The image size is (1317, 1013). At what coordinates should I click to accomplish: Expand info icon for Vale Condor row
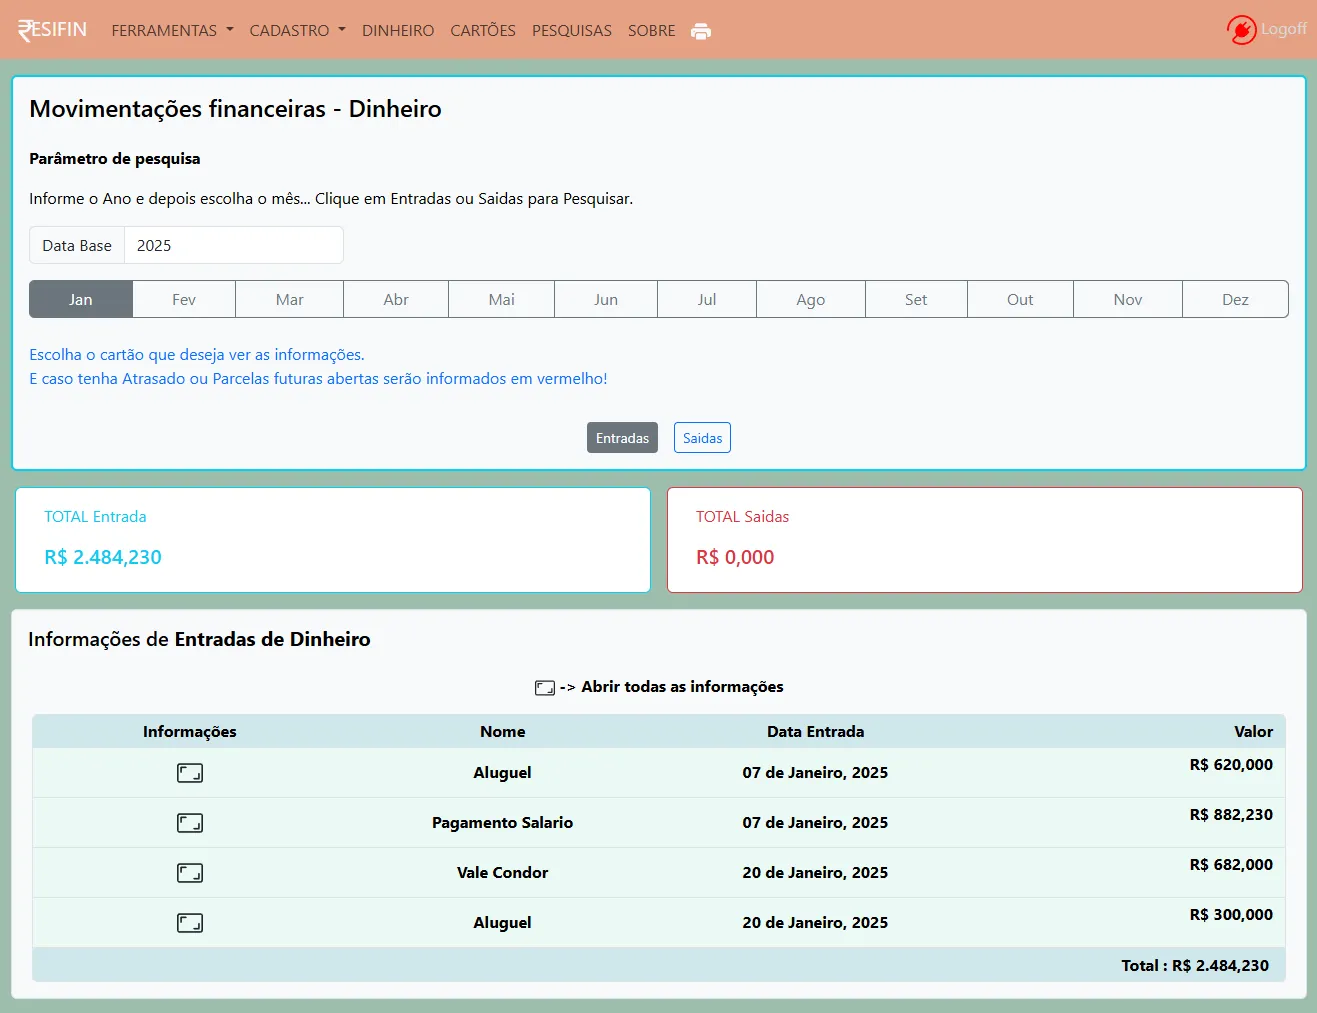[x=190, y=873]
